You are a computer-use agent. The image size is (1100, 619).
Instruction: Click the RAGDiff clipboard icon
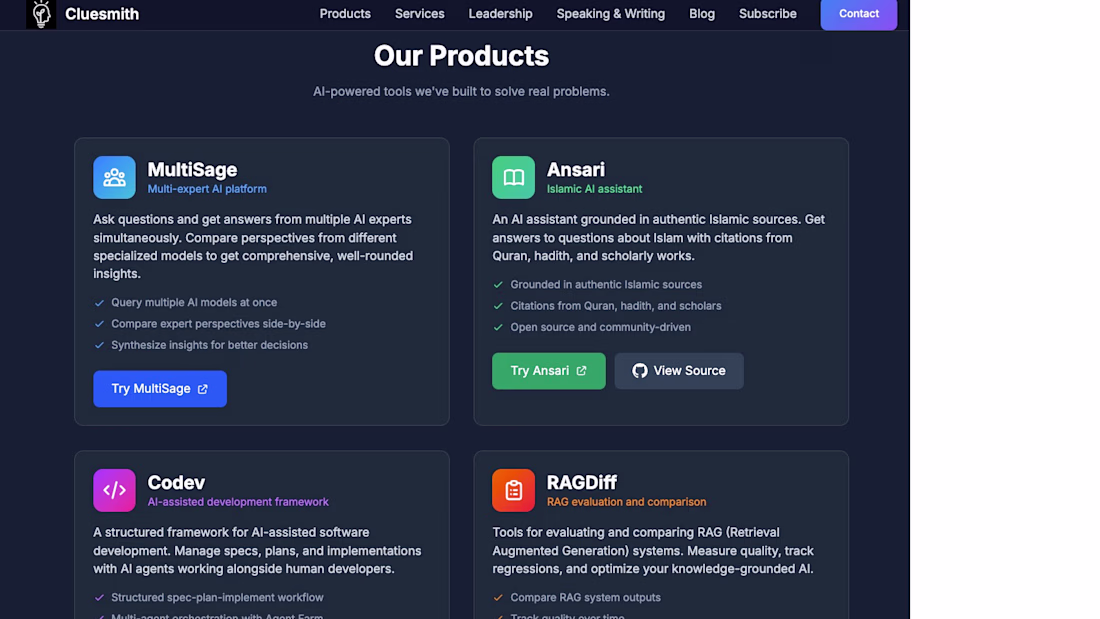point(514,491)
